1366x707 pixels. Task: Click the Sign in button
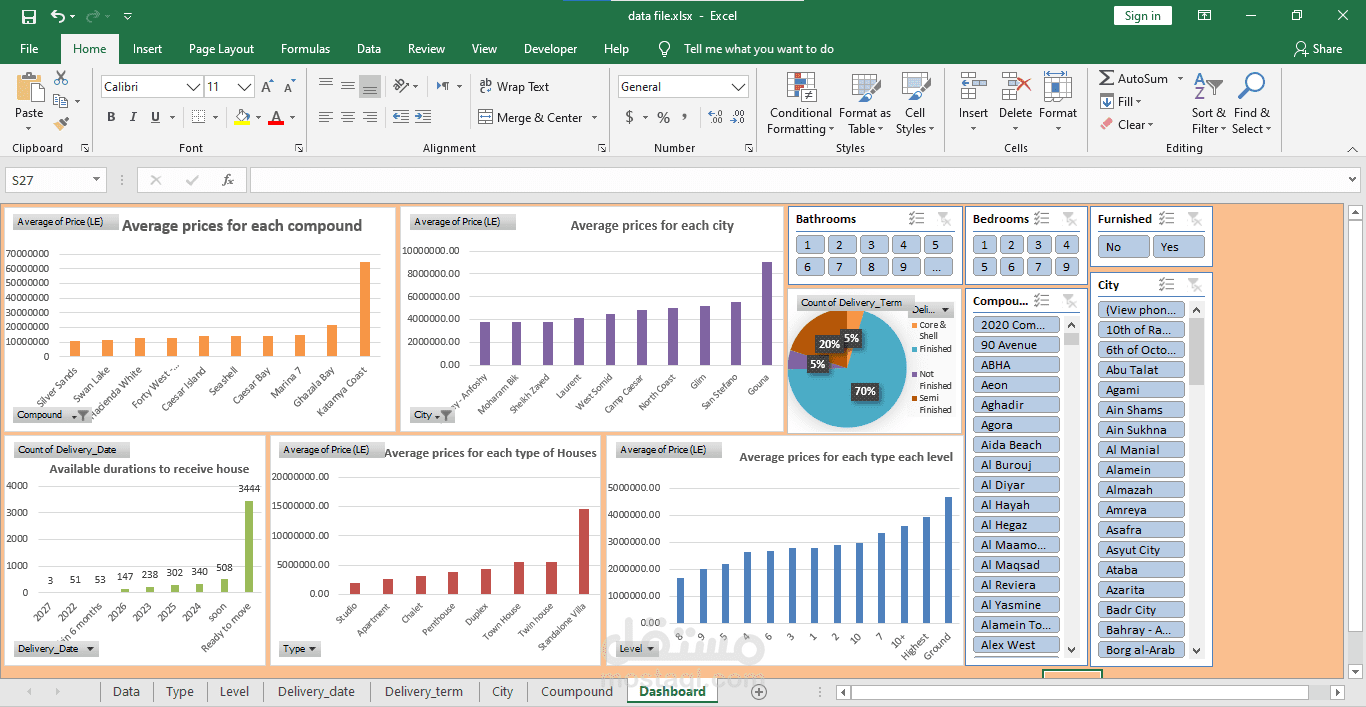[x=1142, y=16]
